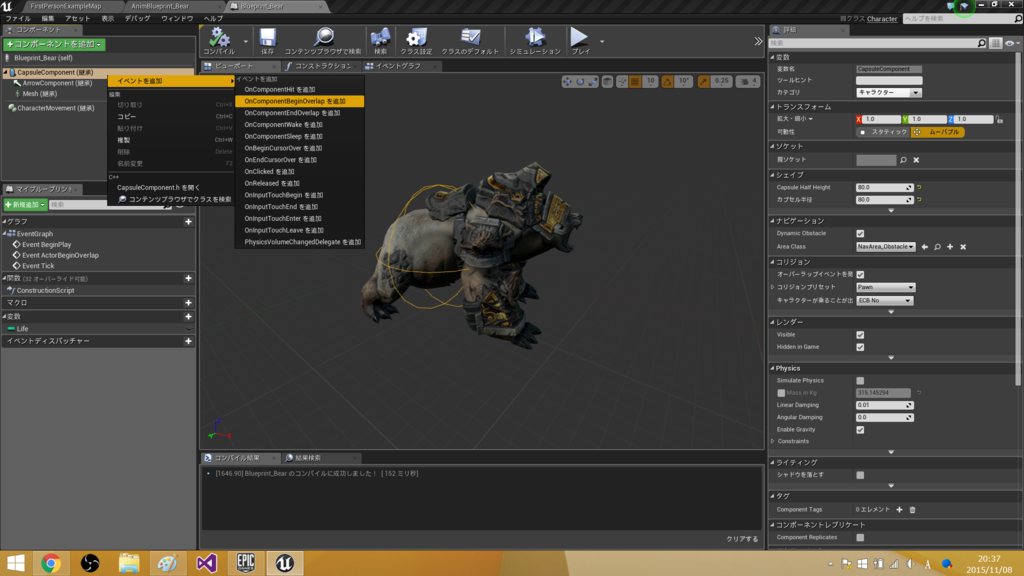Open the ECB No dropdown
The width and height of the screenshot is (1024, 576).
click(884, 300)
